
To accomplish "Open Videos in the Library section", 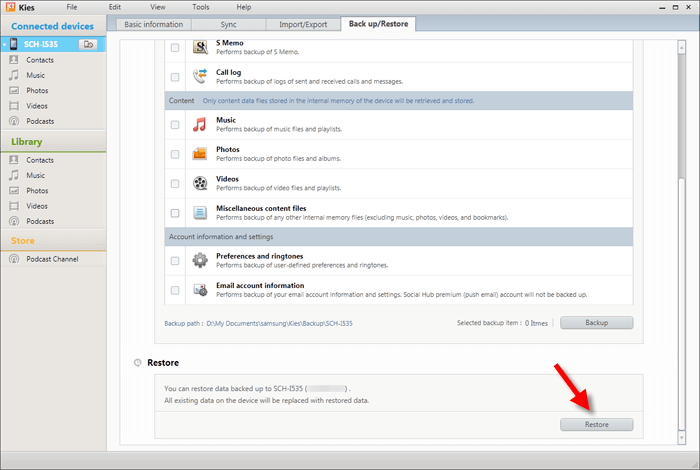I will [36, 206].
